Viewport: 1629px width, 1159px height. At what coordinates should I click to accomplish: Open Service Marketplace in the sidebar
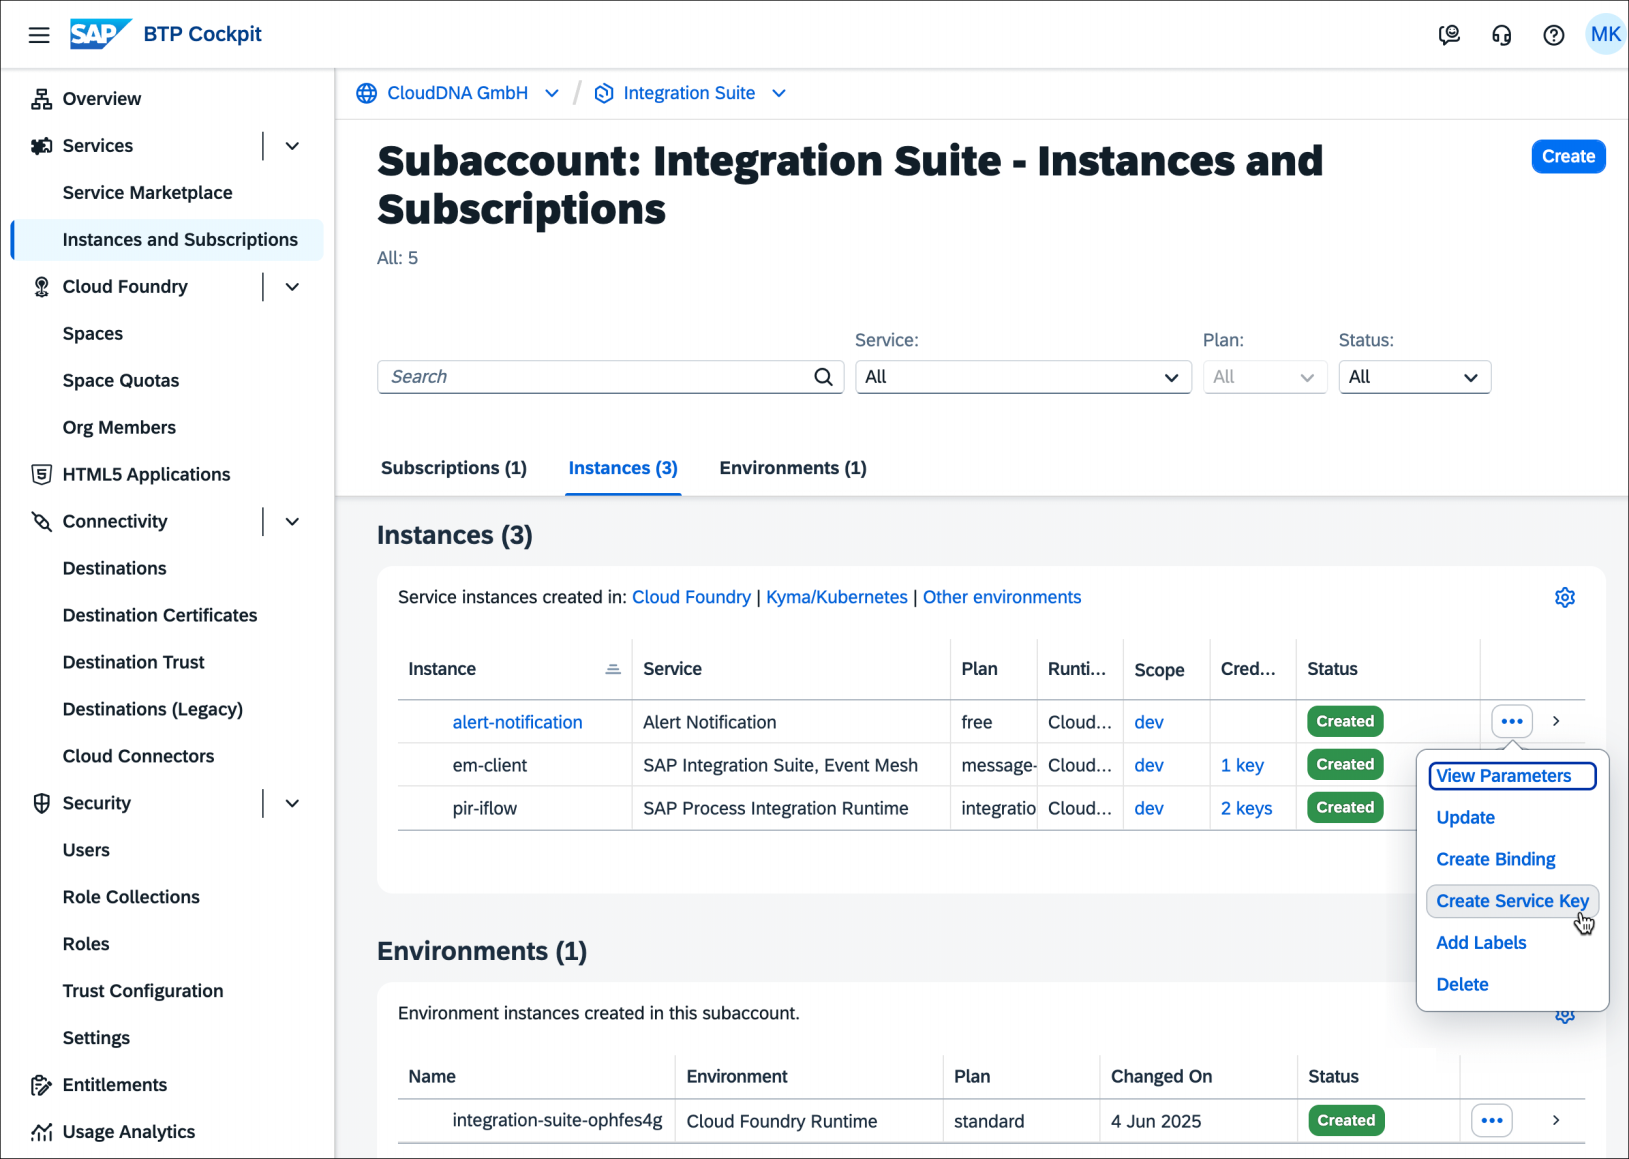[x=147, y=193]
